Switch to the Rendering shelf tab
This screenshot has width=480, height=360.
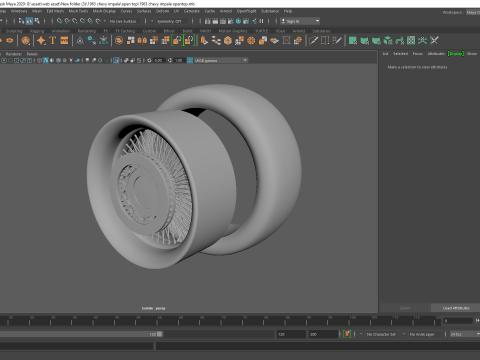point(87,31)
